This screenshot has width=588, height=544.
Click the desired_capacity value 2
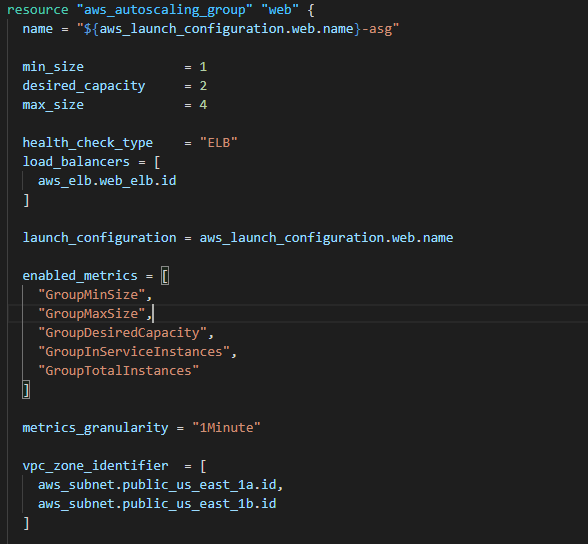(203, 86)
